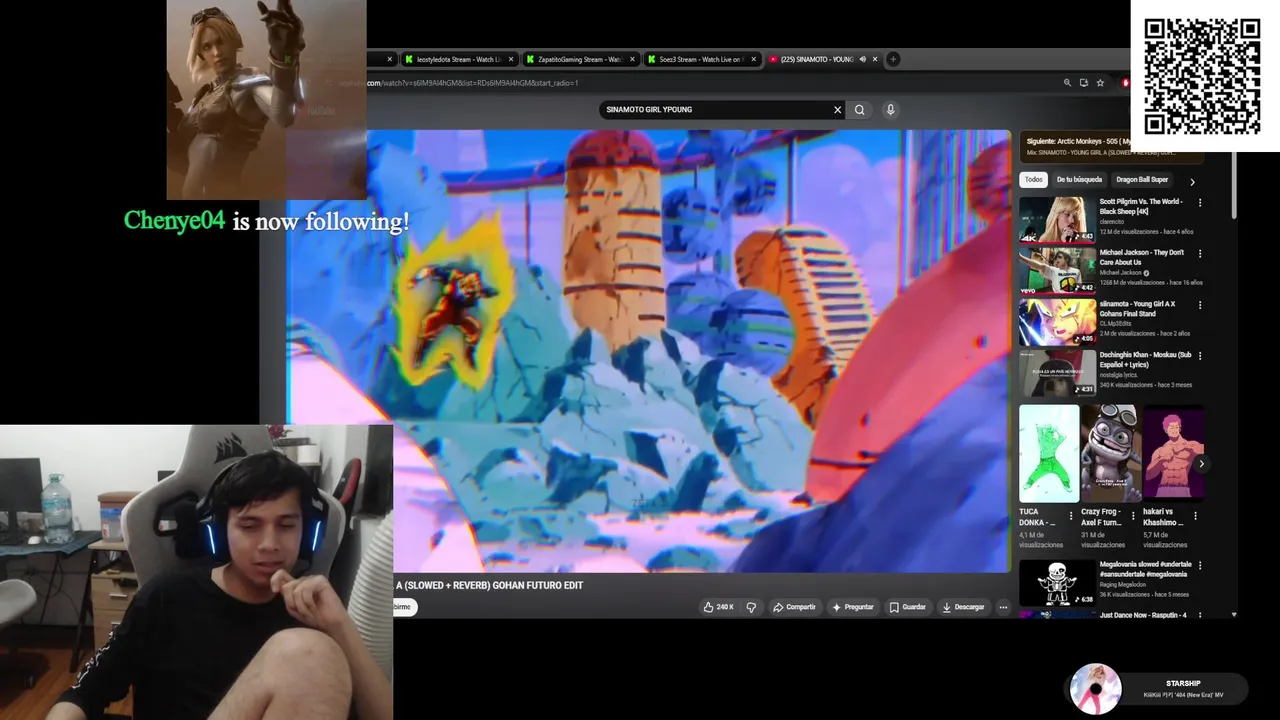Open TUCA DONKA short thumbnail
Image resolution: width=1280 pixels, height=720 pixels.
[x=1049, y=453]
